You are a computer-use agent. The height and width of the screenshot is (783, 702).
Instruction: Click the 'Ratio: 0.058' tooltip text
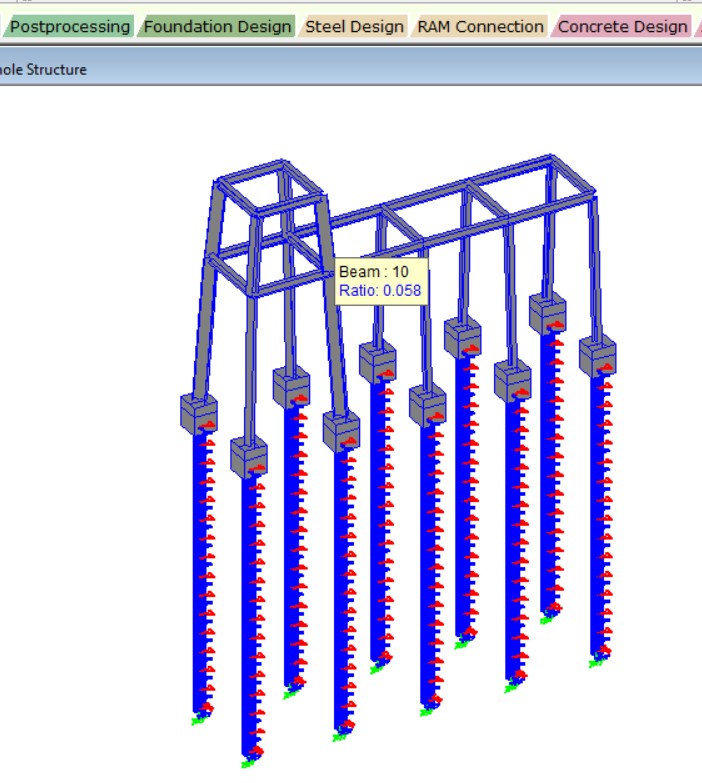coord(380,291)
